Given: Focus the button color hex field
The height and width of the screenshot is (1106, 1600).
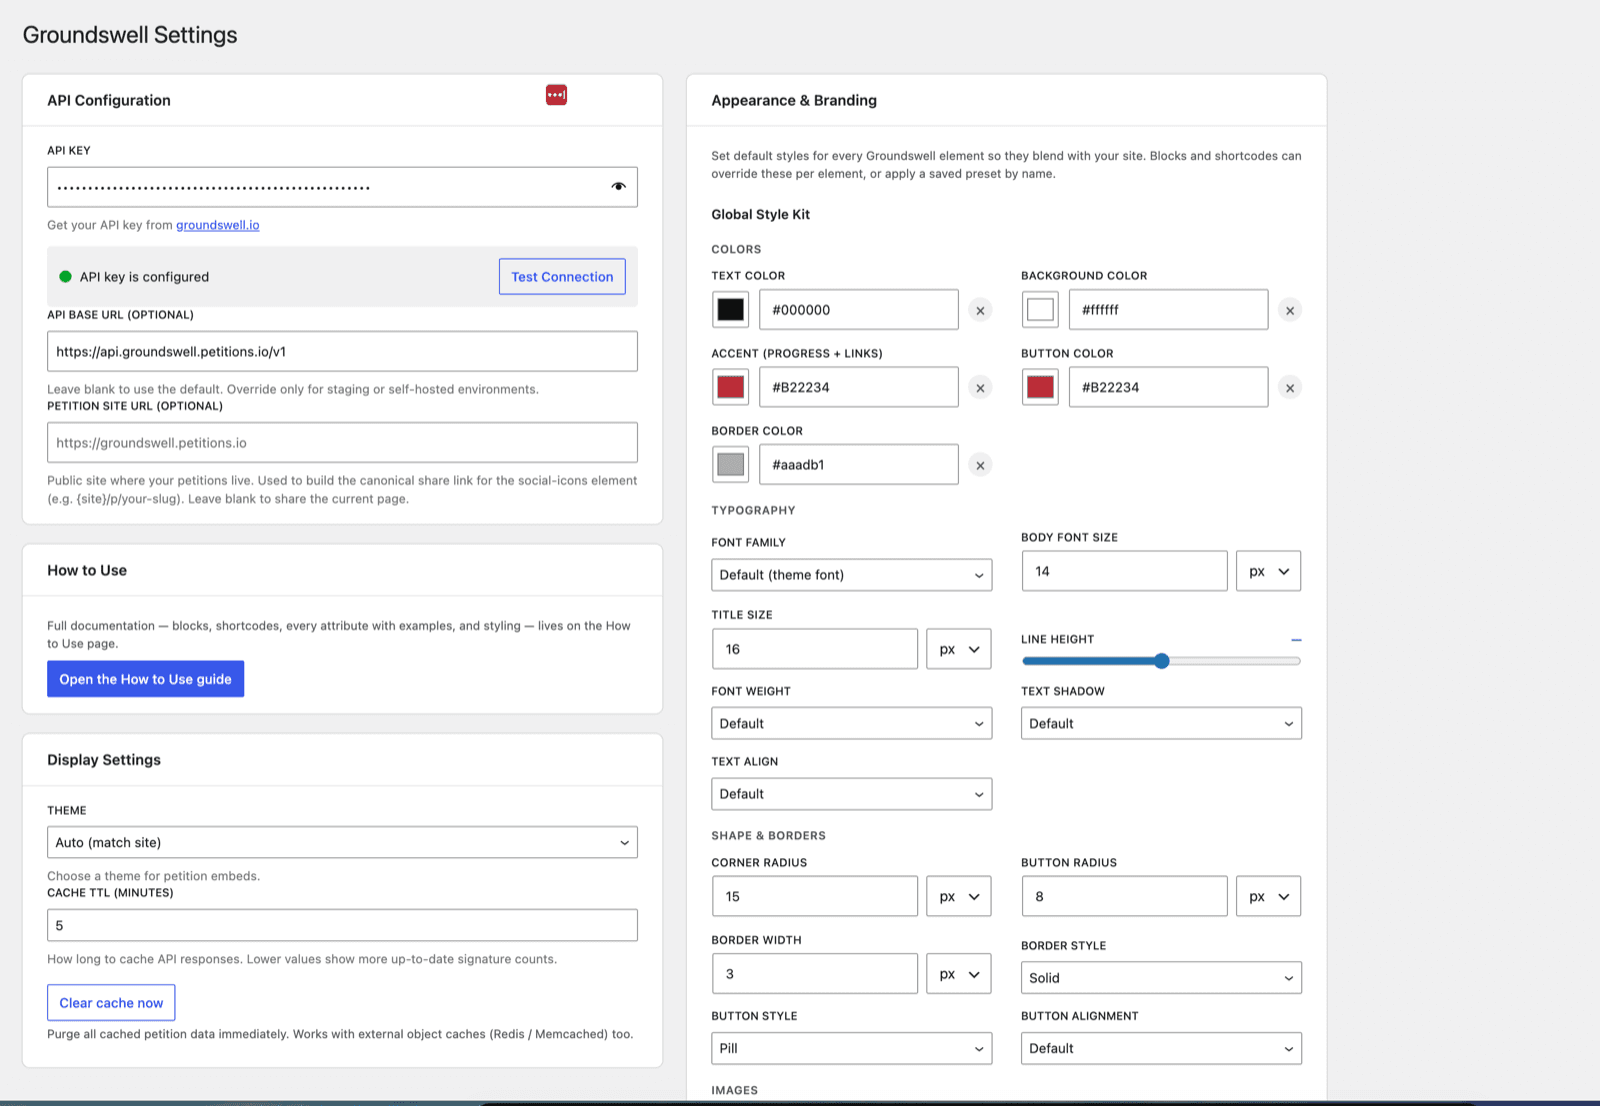Looking at the screenshot, I should click(1169, 387).
